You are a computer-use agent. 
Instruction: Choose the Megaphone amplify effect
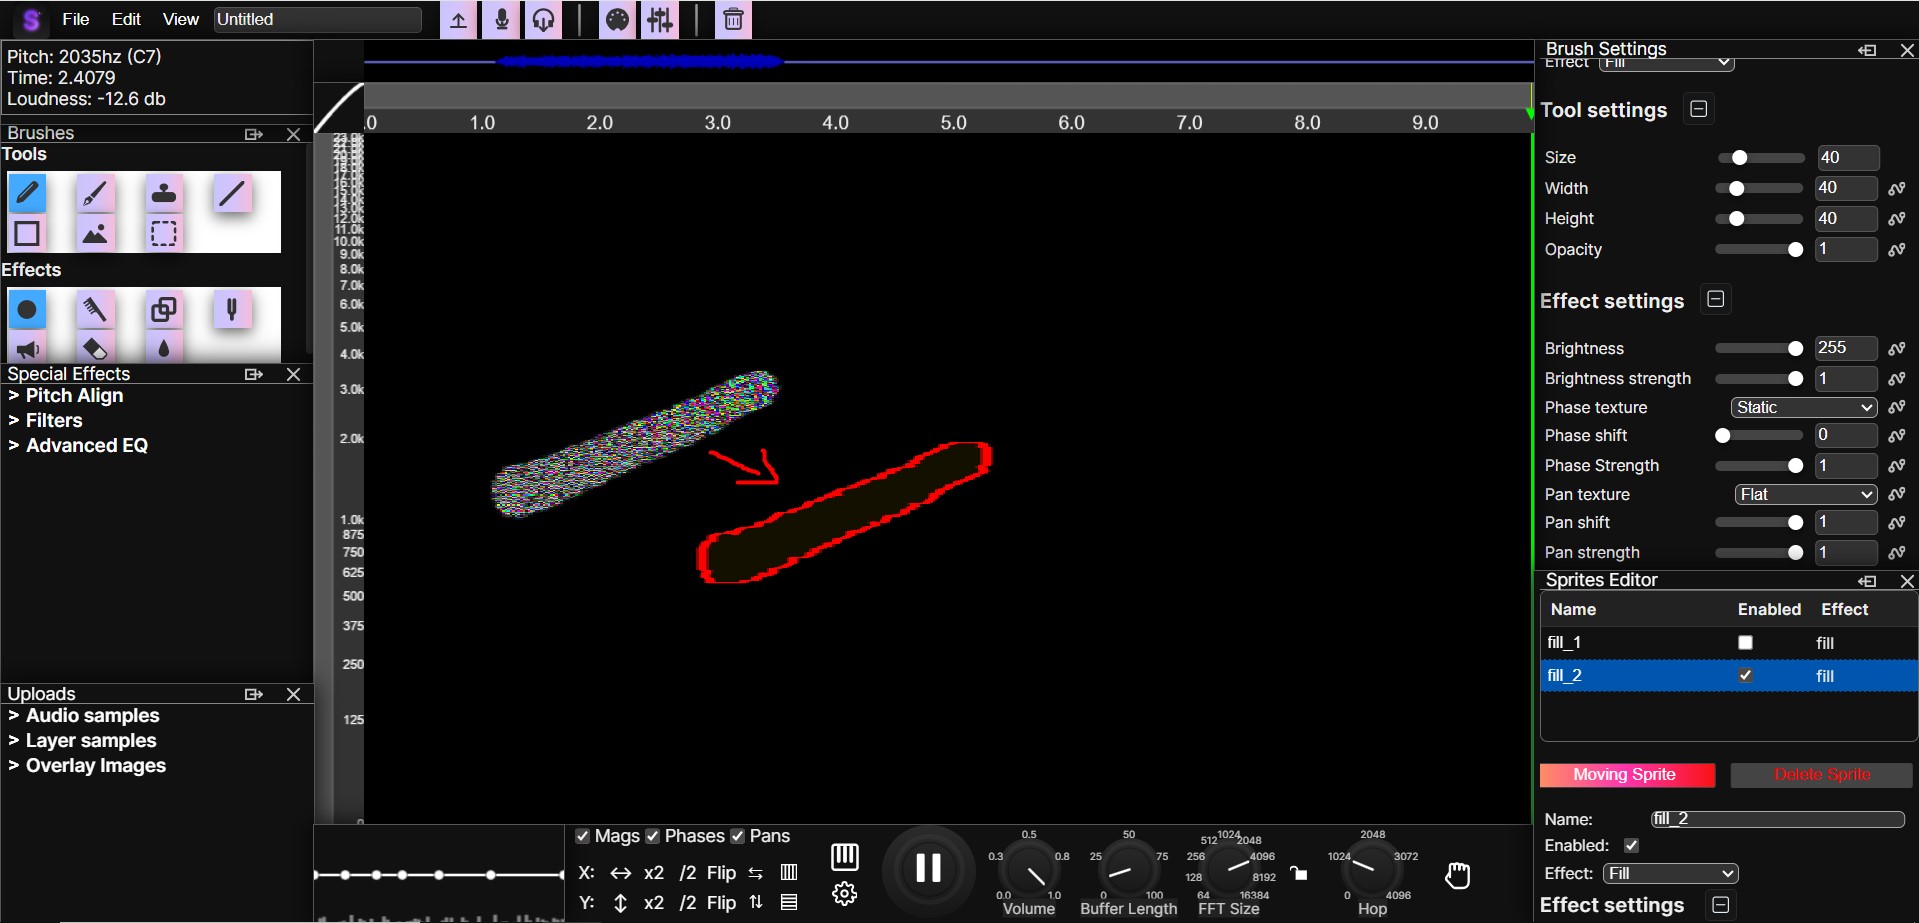27,348
